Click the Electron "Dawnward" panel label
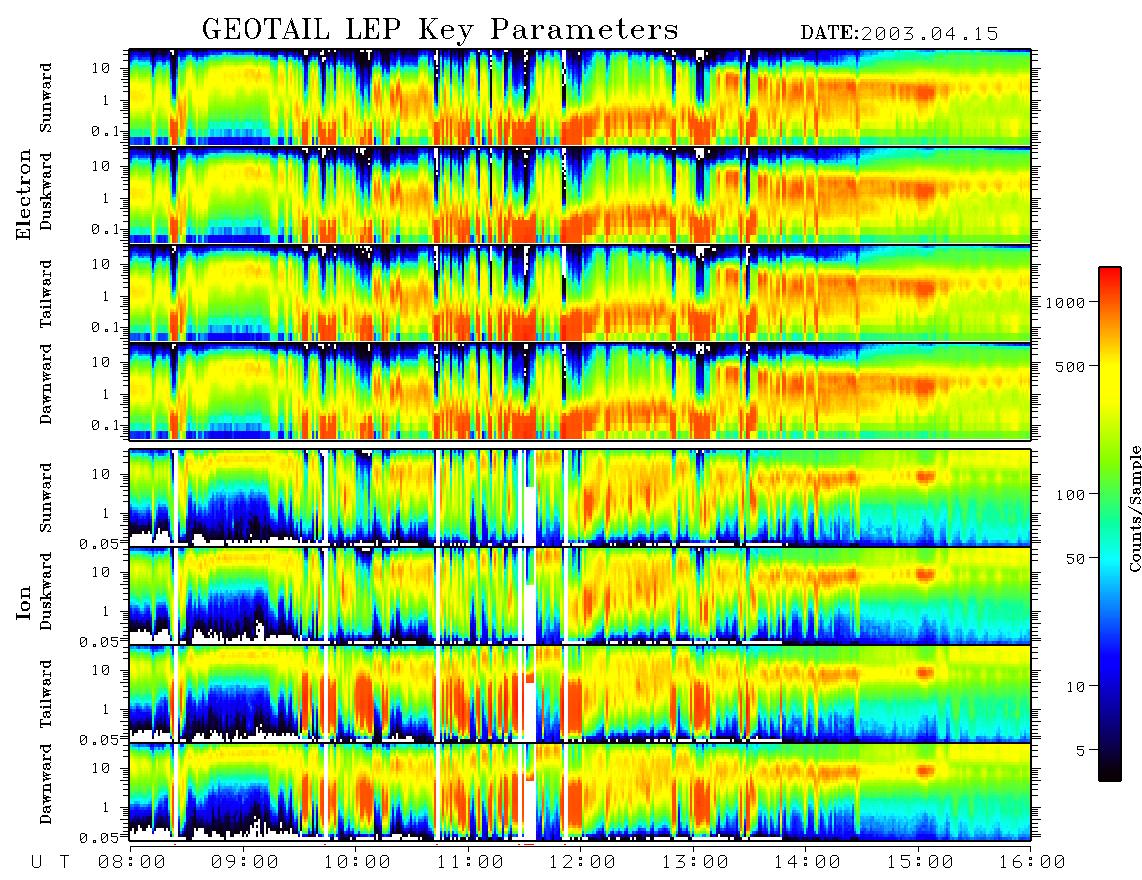Image resolution: width=1142 pixels, height=880 pixels. 46,384
